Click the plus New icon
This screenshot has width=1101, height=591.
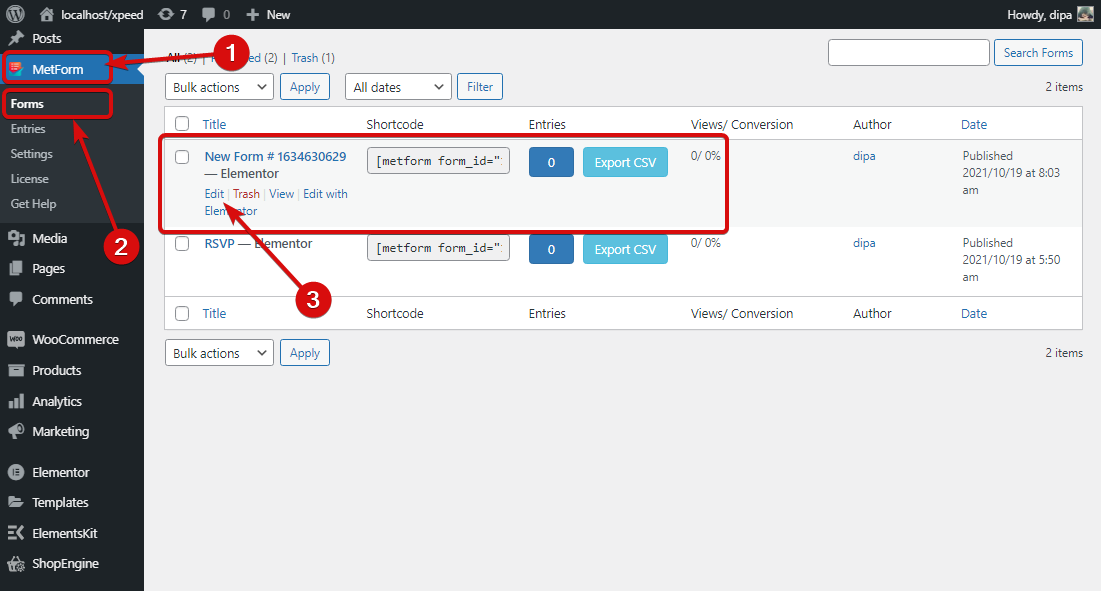tap(253, 14)
